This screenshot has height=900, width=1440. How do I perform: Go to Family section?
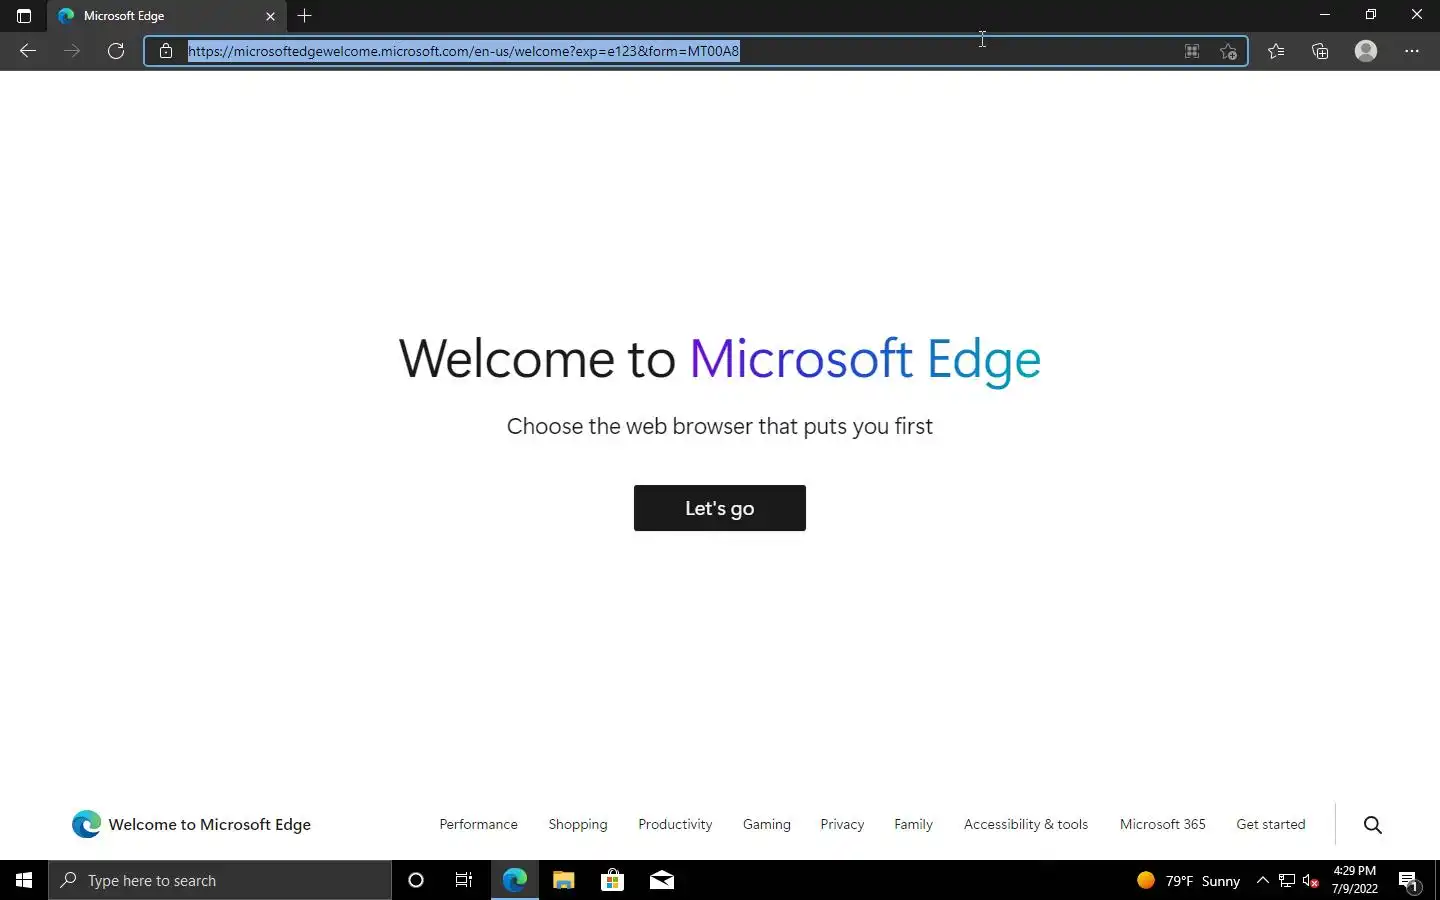pos(913,824)
